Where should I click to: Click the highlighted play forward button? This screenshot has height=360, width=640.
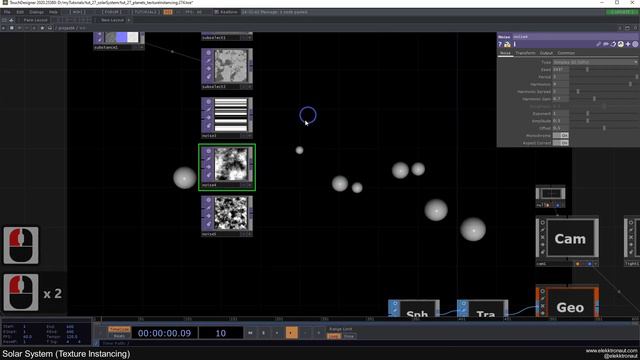291,333
